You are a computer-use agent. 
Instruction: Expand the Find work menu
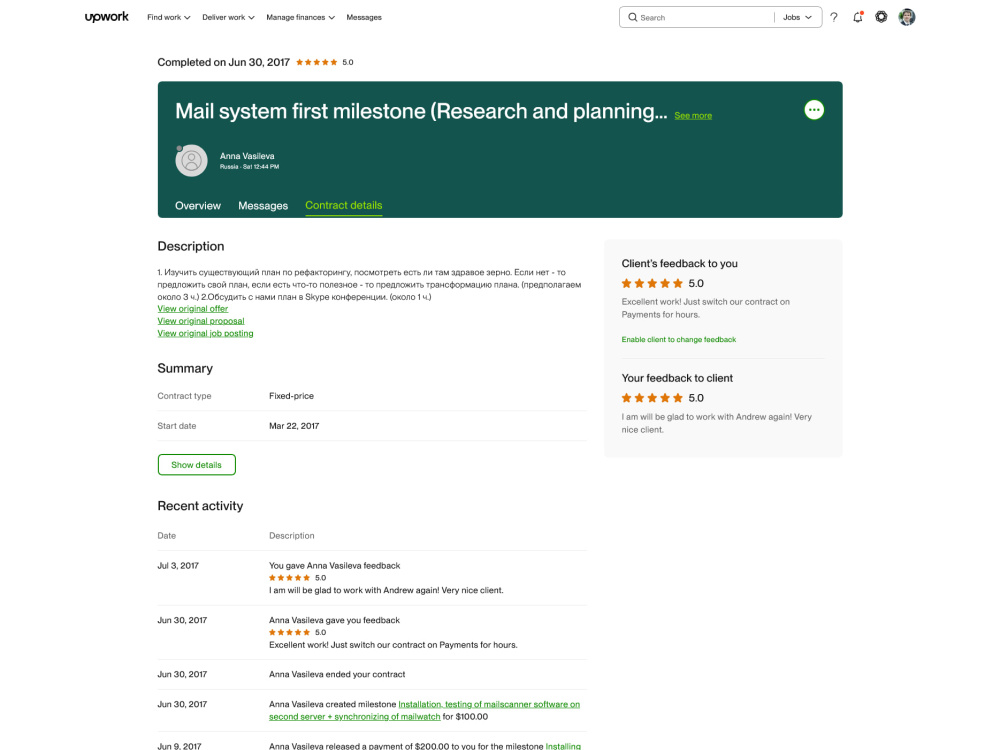[x=169, y=17]
